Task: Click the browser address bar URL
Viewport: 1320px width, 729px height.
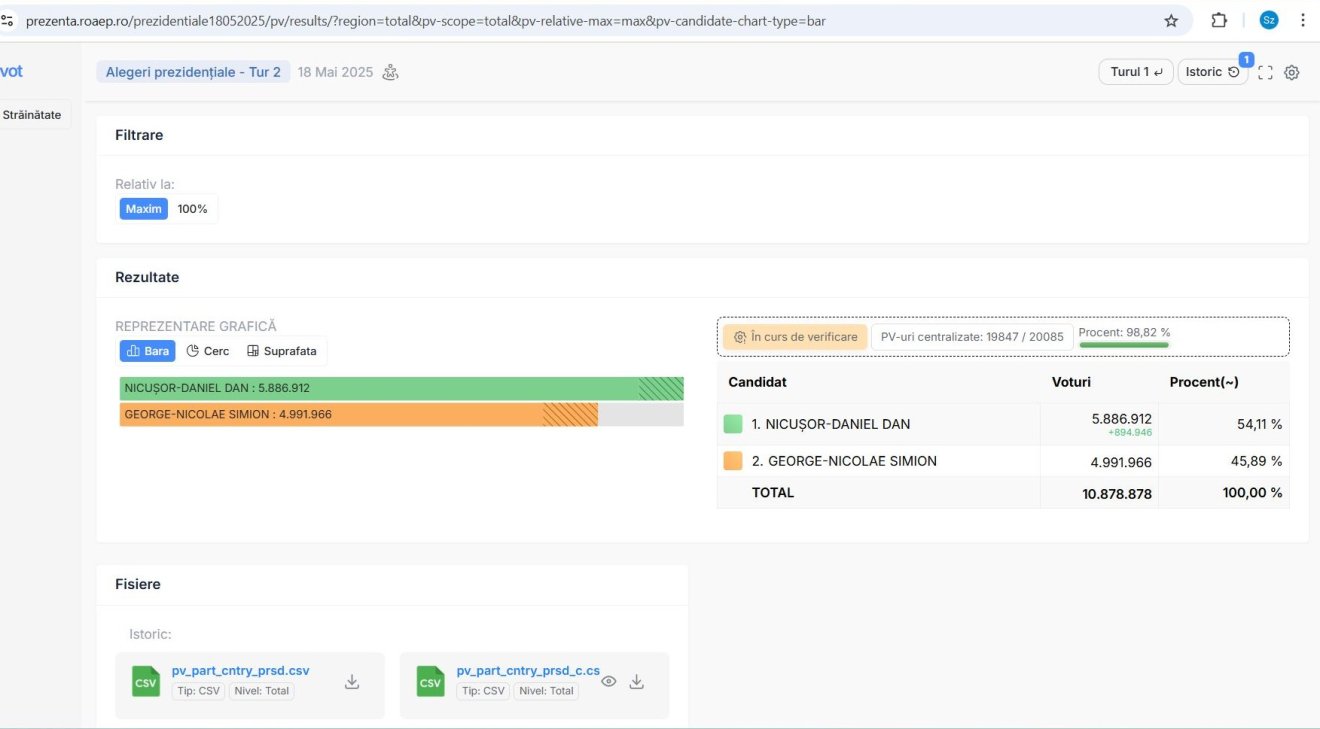Action: coord(425,20)
